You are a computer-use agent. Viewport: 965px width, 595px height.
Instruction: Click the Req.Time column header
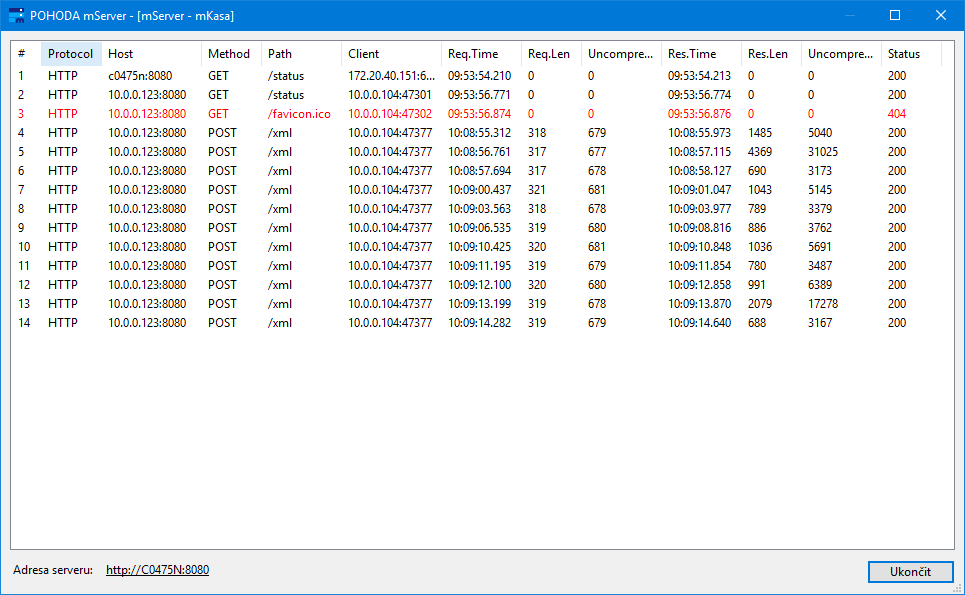coord(481,54)
